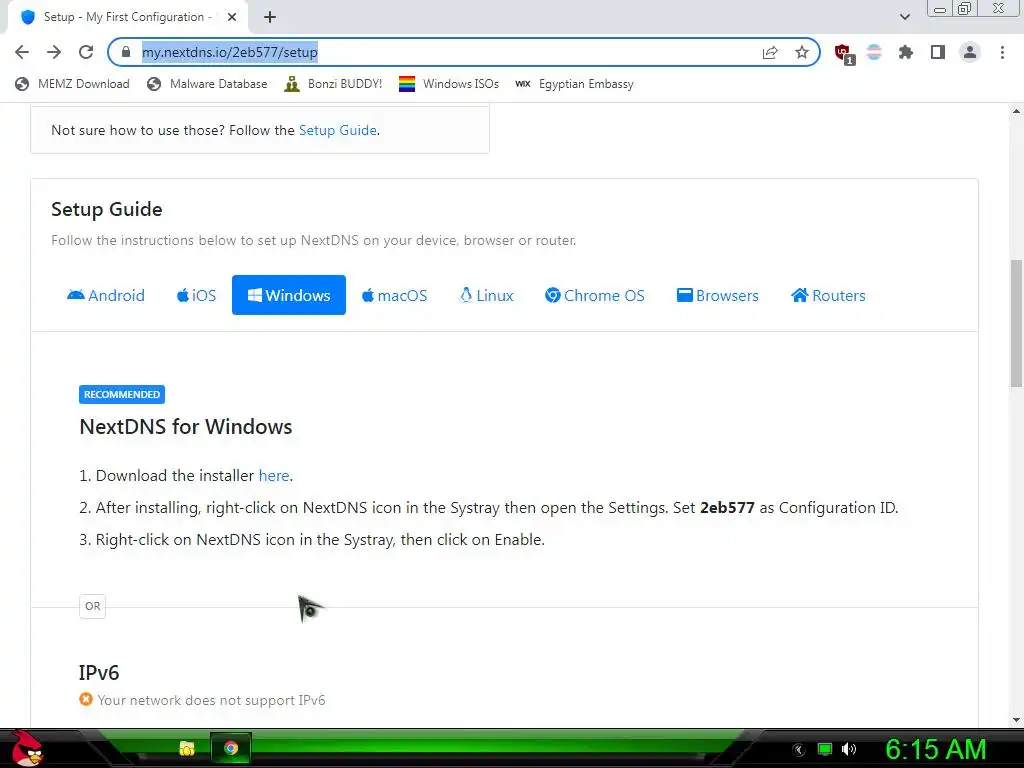Click the NextDNS for Windows heading
This screenshot has width=1024, height=768.
(185, 426)
